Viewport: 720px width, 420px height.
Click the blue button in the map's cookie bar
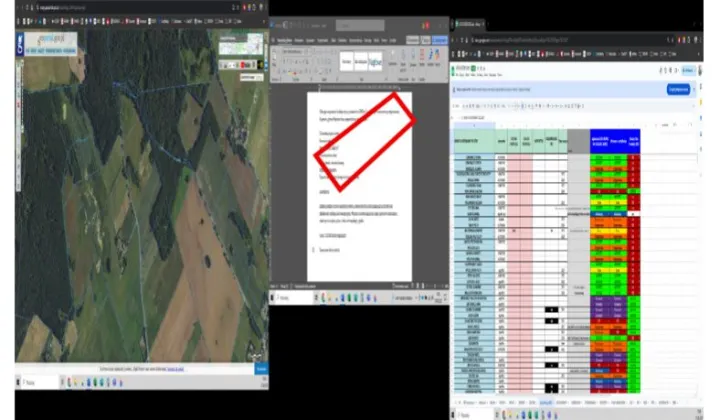pyautogui.click(x=261, y=369)
